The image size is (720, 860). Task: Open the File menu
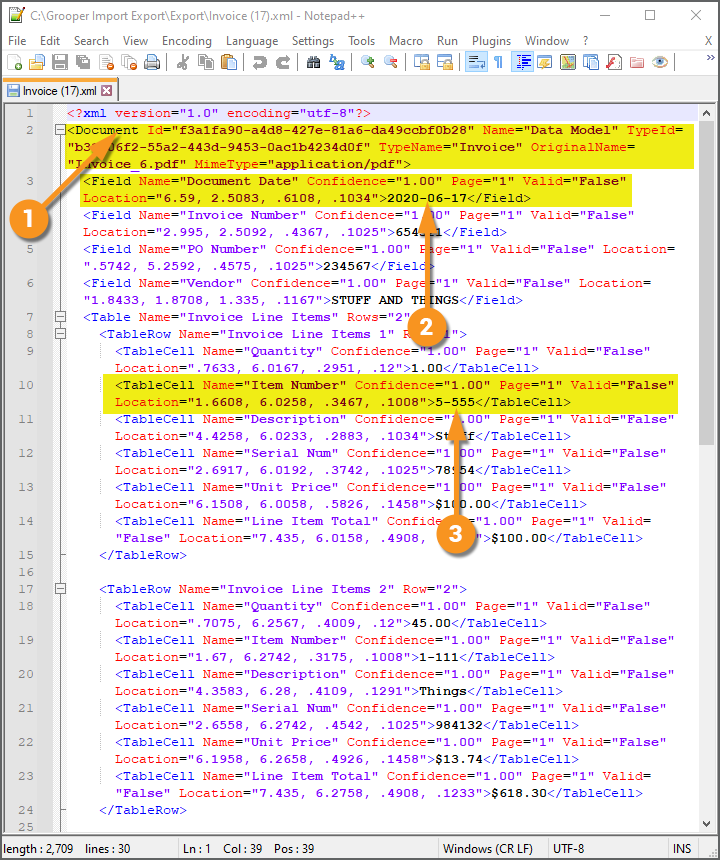click(x=17, y=41)
